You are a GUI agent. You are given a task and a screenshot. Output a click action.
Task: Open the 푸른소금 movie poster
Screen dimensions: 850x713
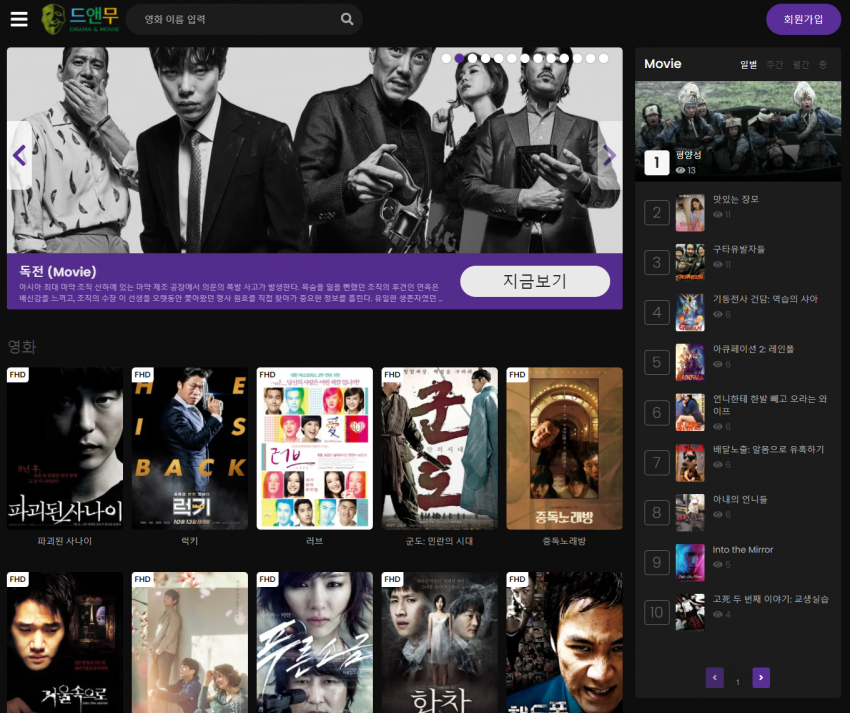click(x=314, y=643)
